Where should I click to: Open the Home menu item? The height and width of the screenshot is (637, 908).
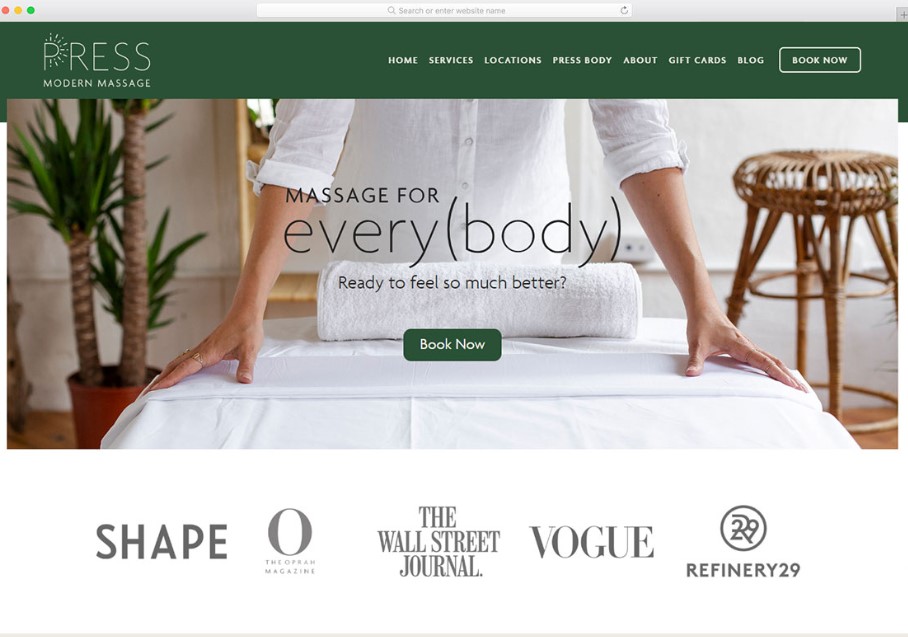click(402, 60)
